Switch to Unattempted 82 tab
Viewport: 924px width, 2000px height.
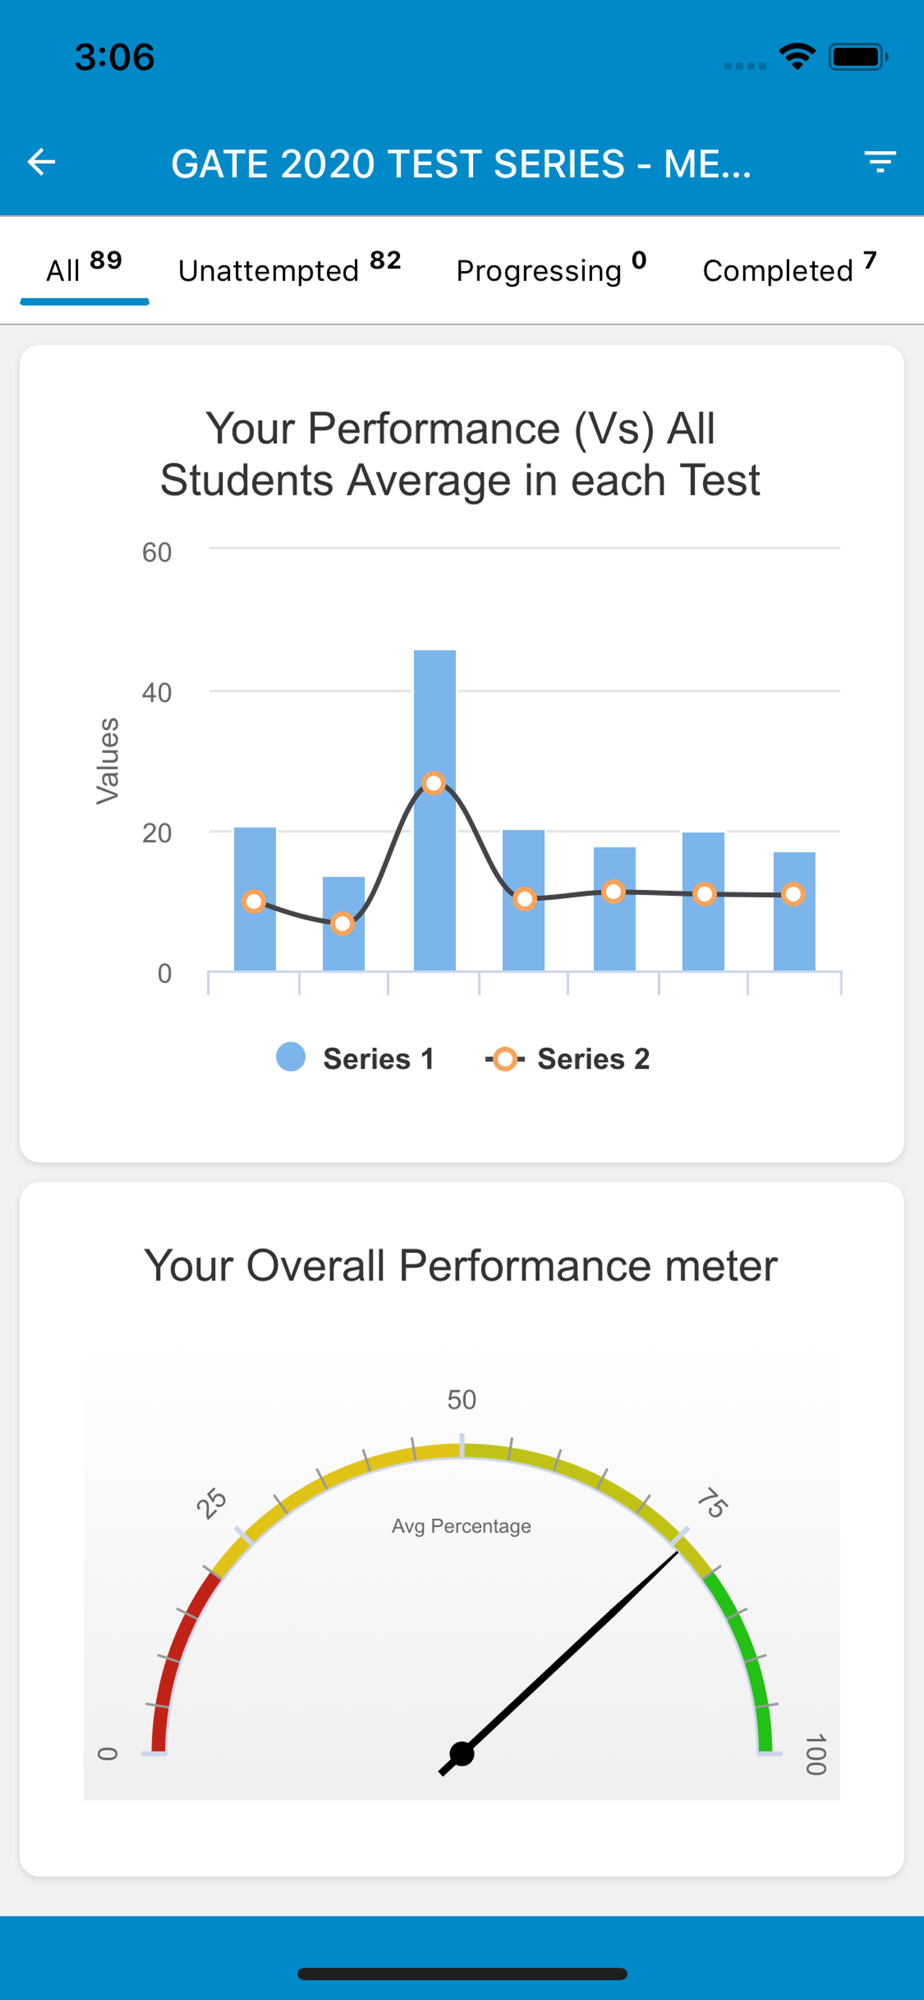click(289, 269)
